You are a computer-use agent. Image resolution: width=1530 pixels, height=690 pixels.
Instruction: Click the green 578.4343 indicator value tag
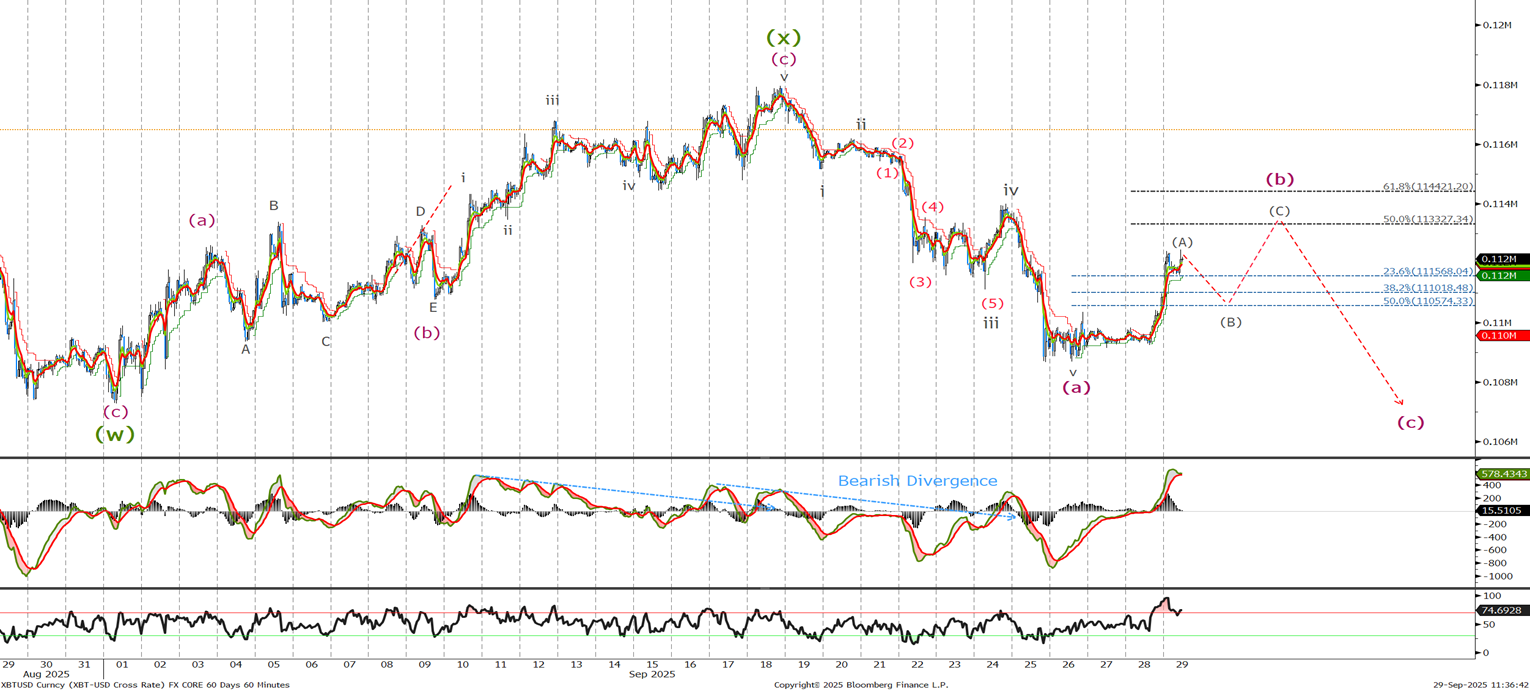tap(1502, 473)
